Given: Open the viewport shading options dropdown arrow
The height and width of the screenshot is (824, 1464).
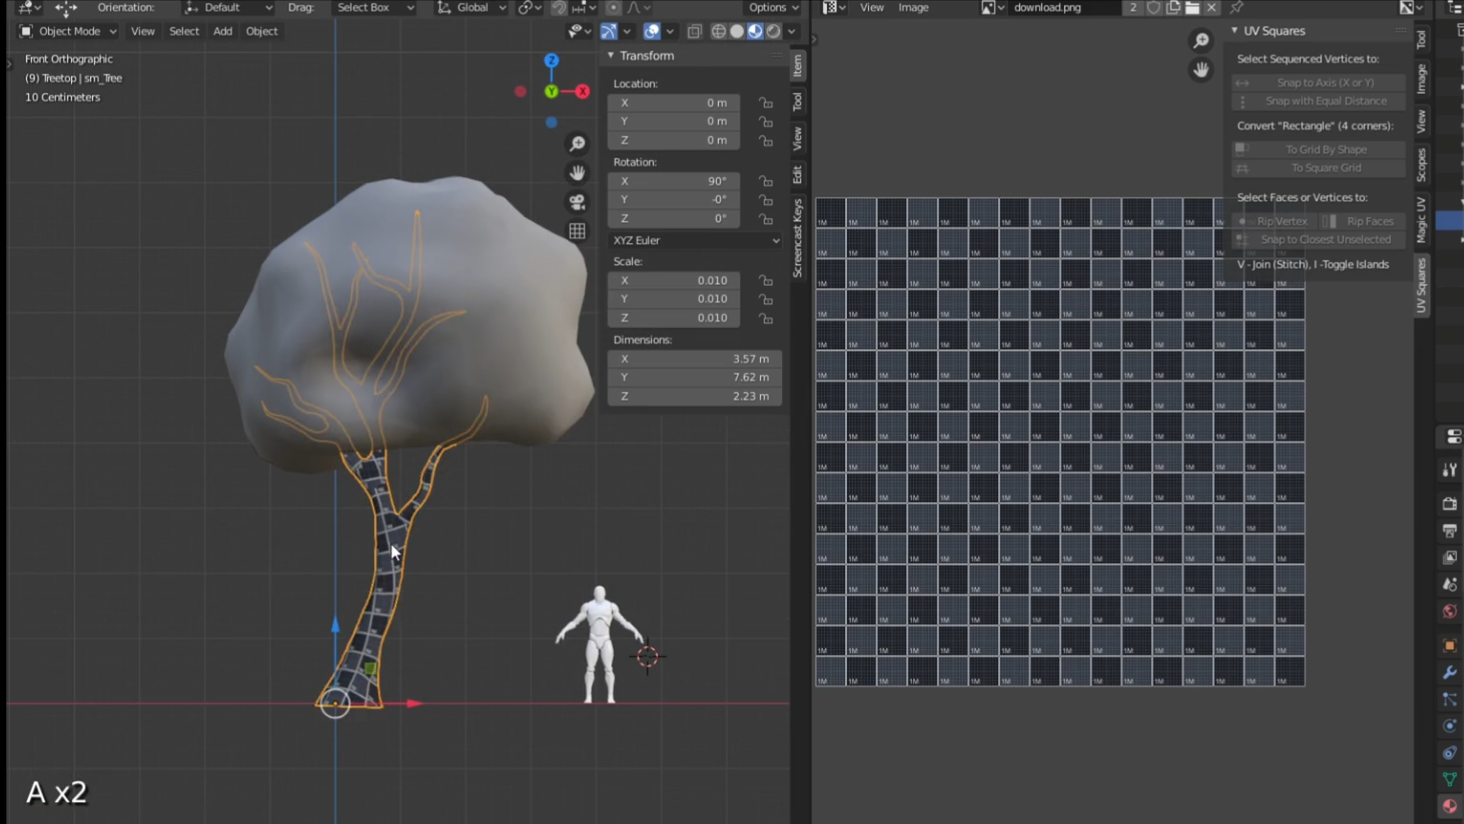Looking at the screenshot, I should 792,32.
